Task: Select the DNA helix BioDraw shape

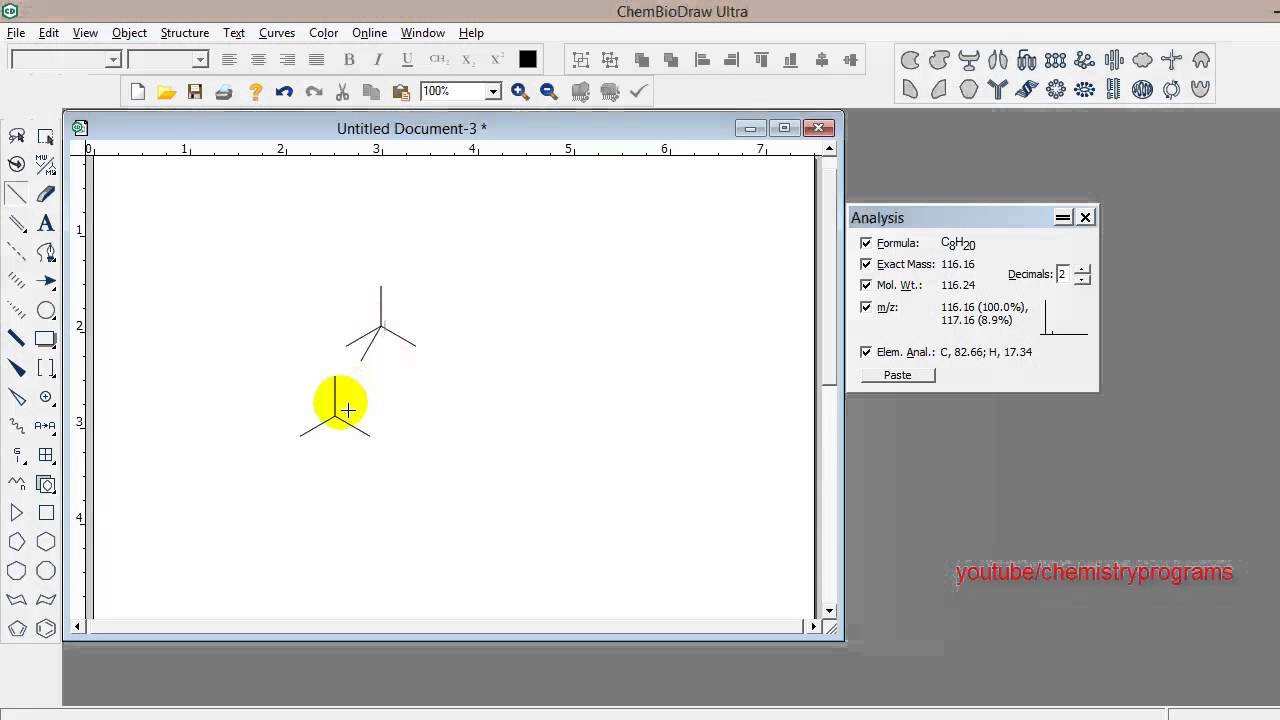Action: click(x=1026, y=89)
